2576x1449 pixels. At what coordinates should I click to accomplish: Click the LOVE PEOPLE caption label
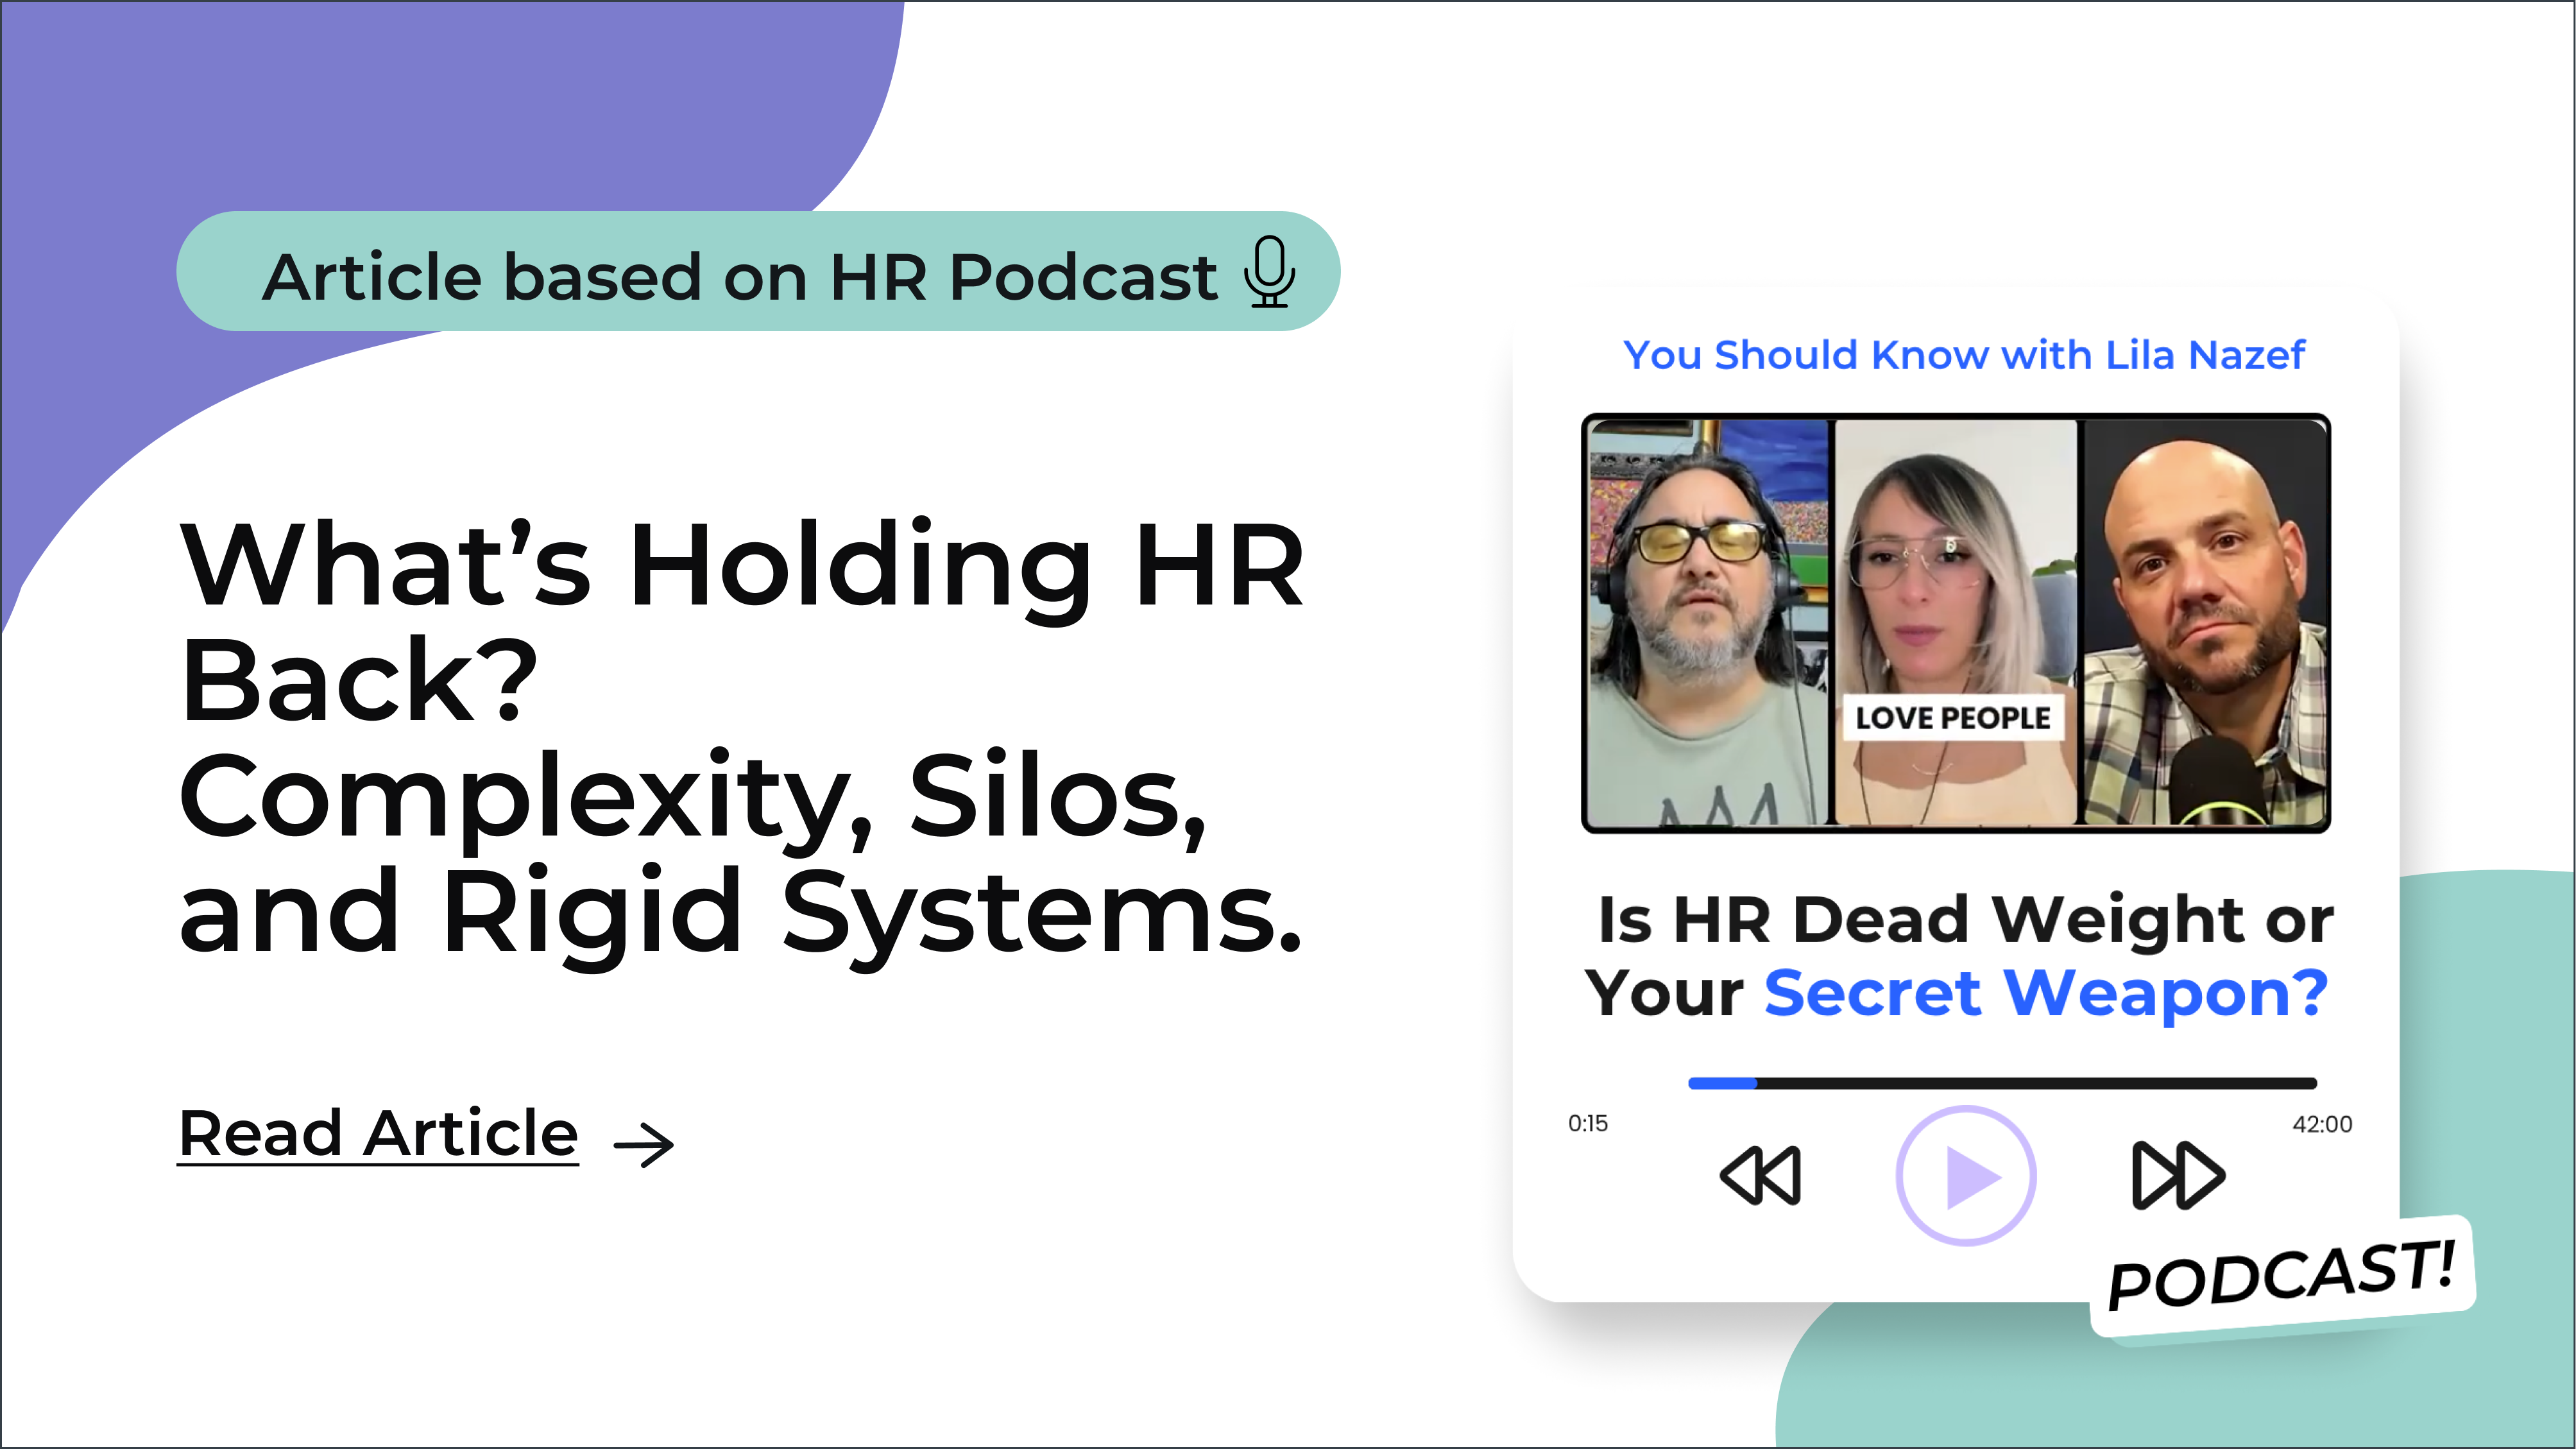tap(1952, 717)
